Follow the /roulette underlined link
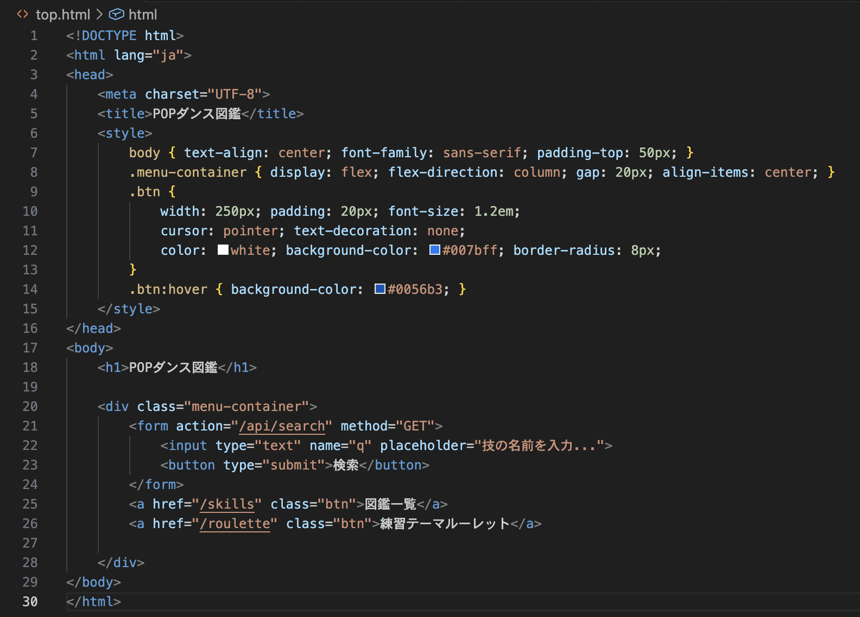This screenshot has height=617, width=860. pos(236,524)
